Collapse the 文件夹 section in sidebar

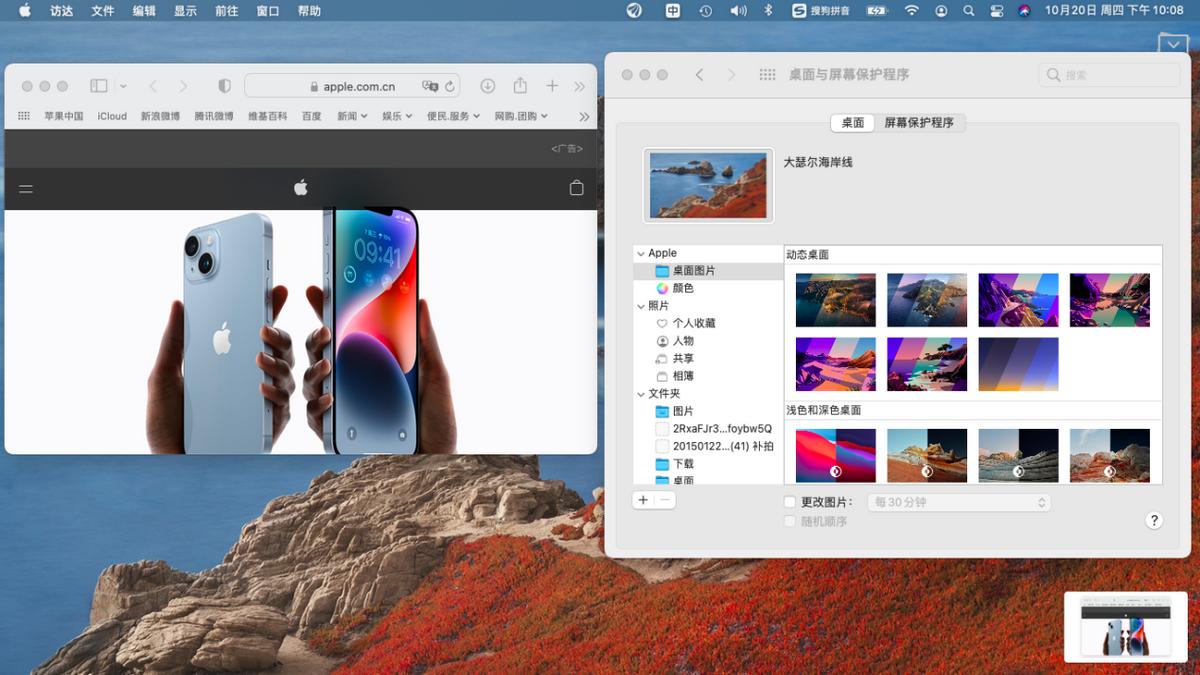point(641,393)
